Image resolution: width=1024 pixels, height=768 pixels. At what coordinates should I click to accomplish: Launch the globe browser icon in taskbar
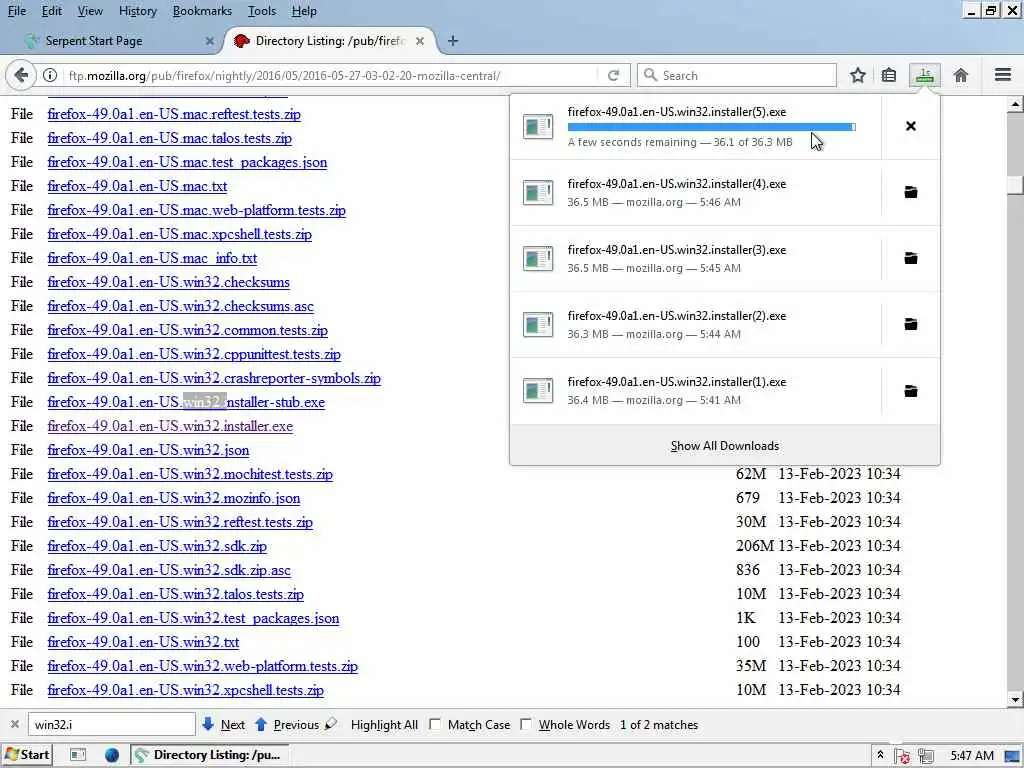click(x=112, y=755)
